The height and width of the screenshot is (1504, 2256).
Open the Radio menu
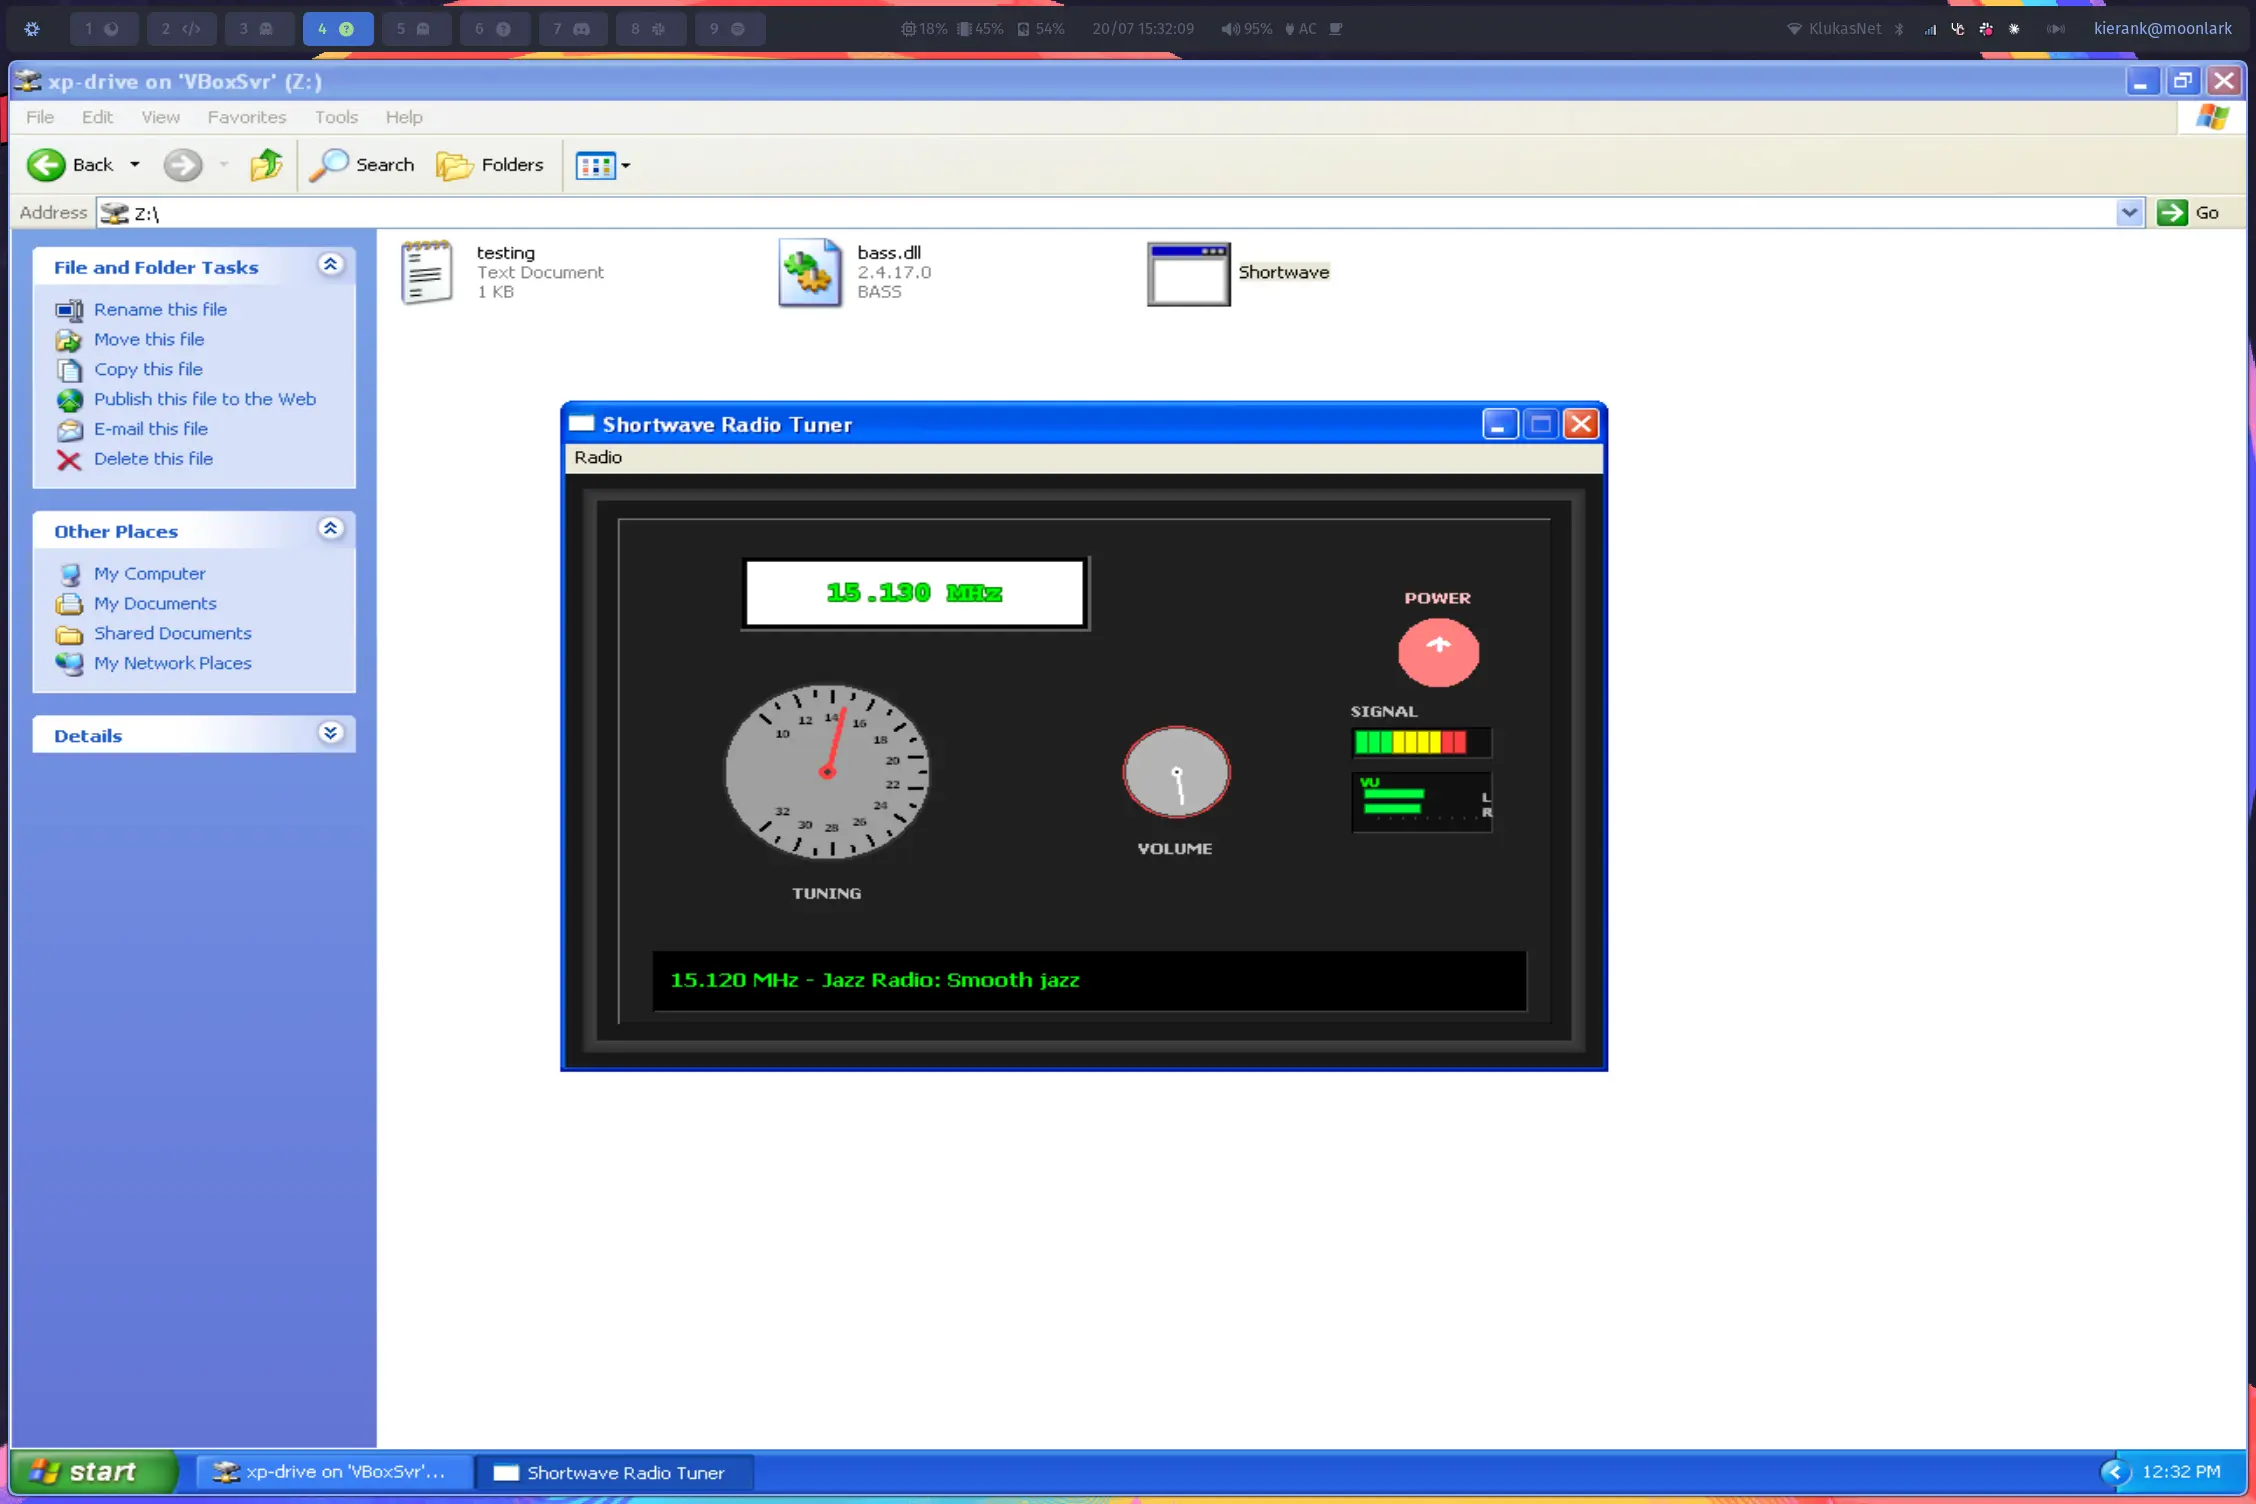(x=597, y=457)
